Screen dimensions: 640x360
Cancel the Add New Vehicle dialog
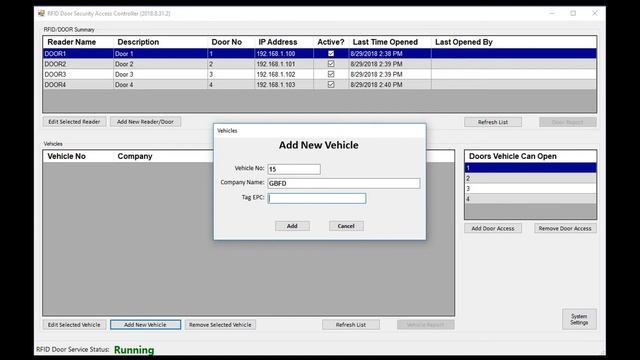346,226
